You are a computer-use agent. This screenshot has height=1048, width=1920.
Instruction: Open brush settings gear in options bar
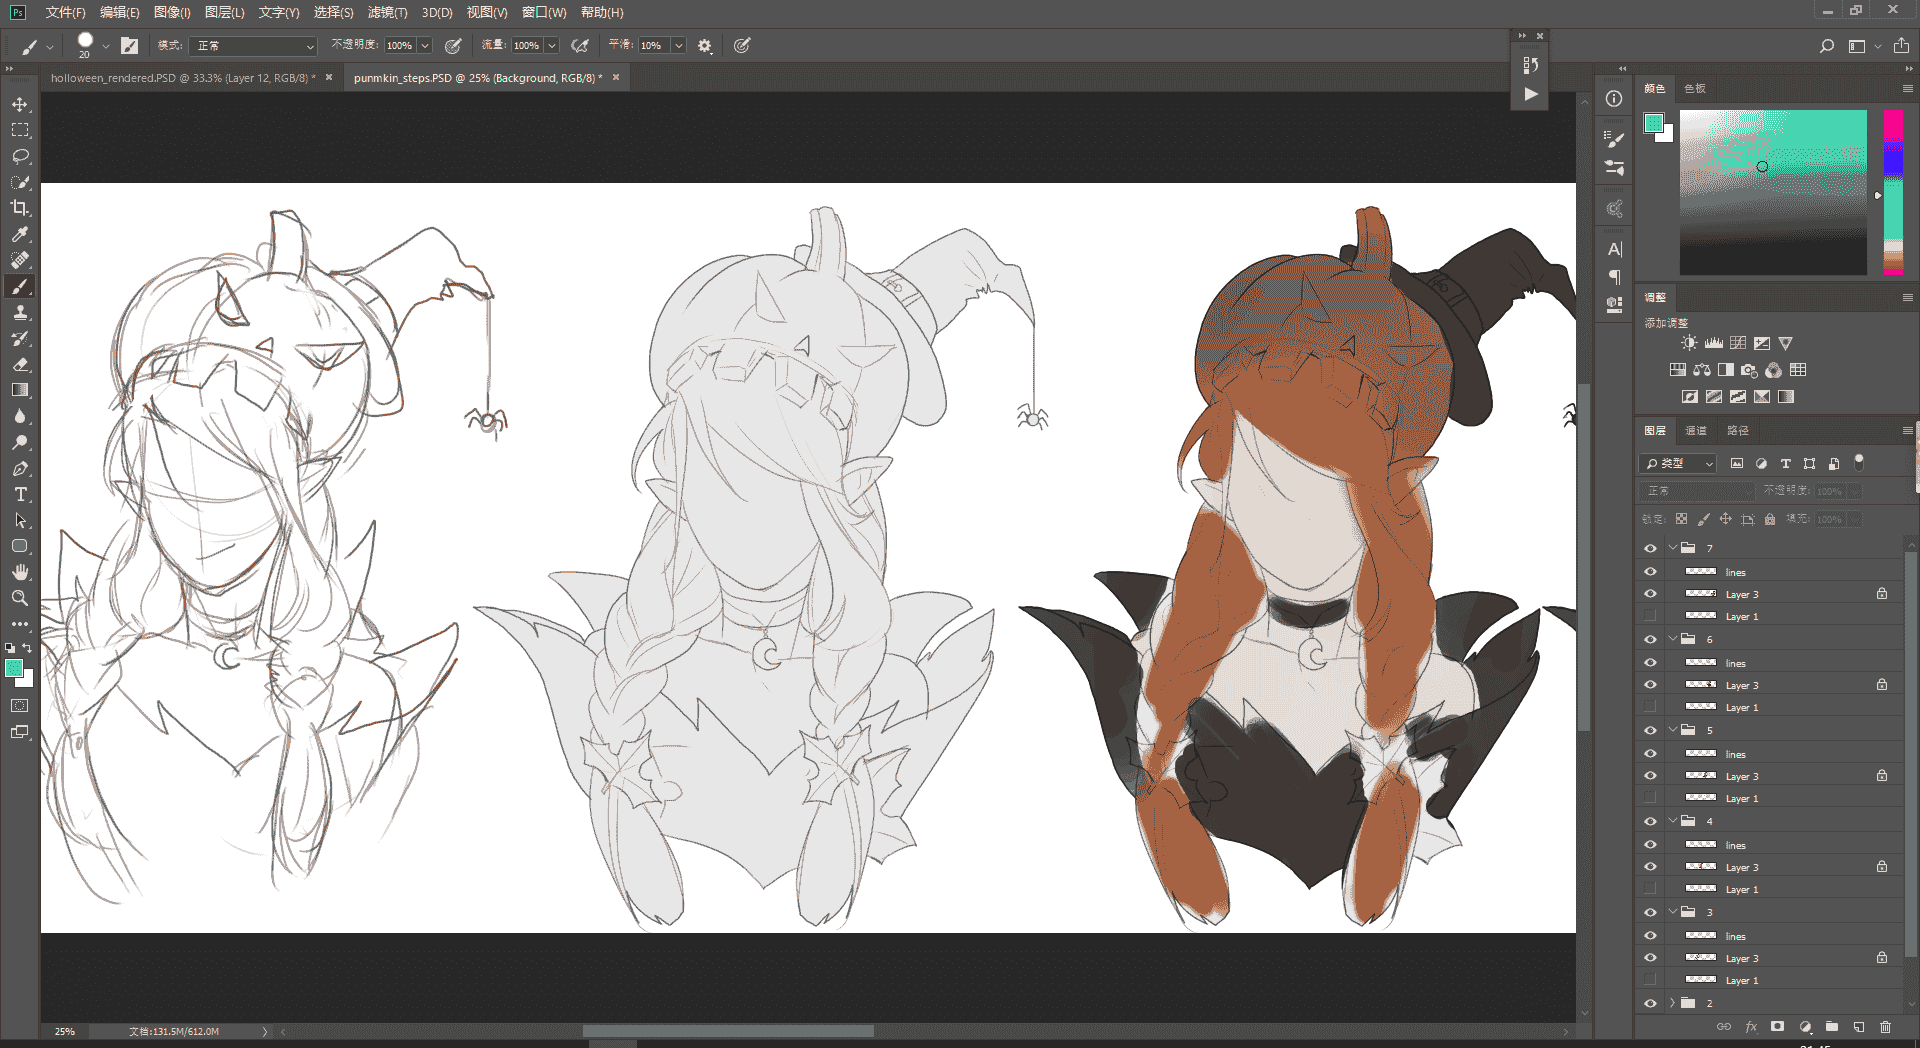coord(705,46)
